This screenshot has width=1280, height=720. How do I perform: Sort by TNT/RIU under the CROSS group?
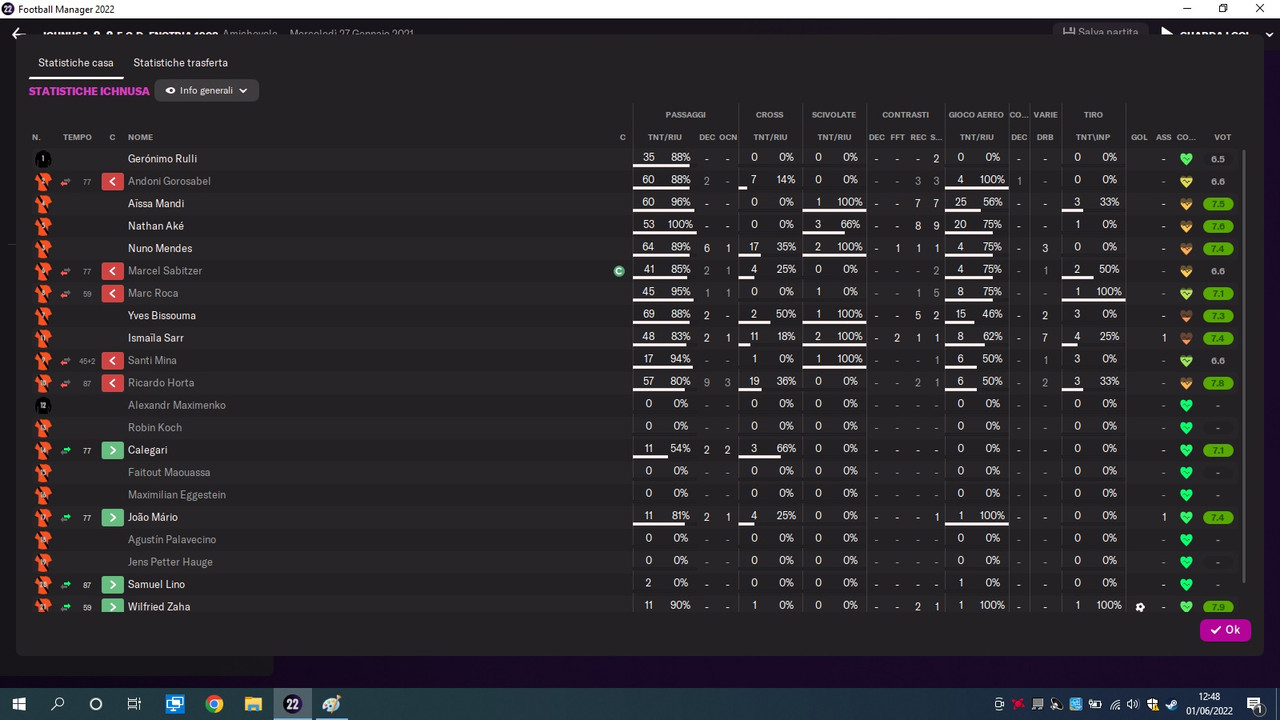tap(770, 137)
